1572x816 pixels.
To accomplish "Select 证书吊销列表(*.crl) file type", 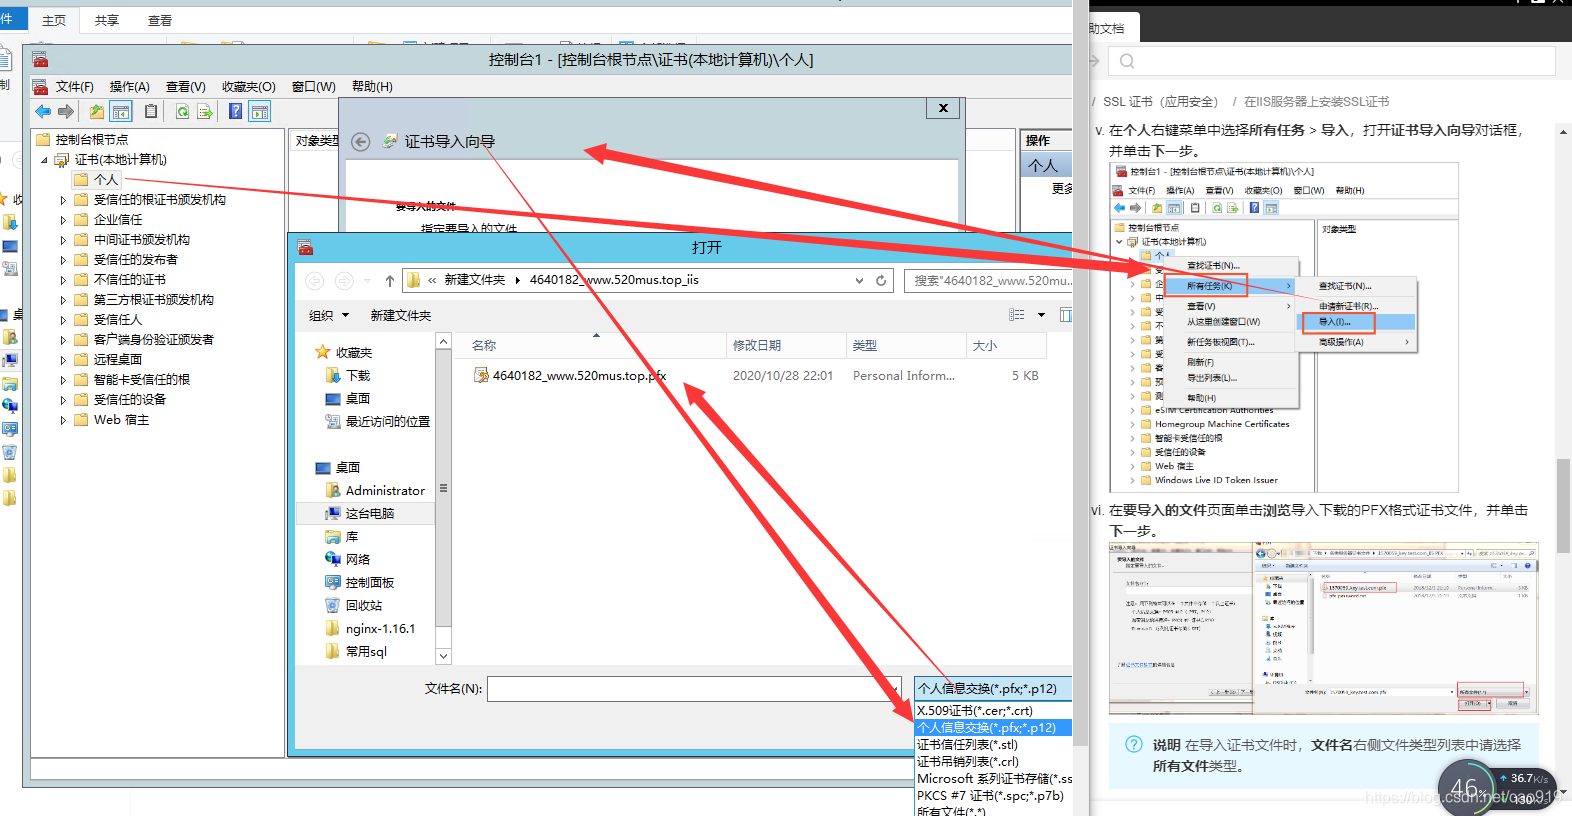I will (x=968, y=762).
